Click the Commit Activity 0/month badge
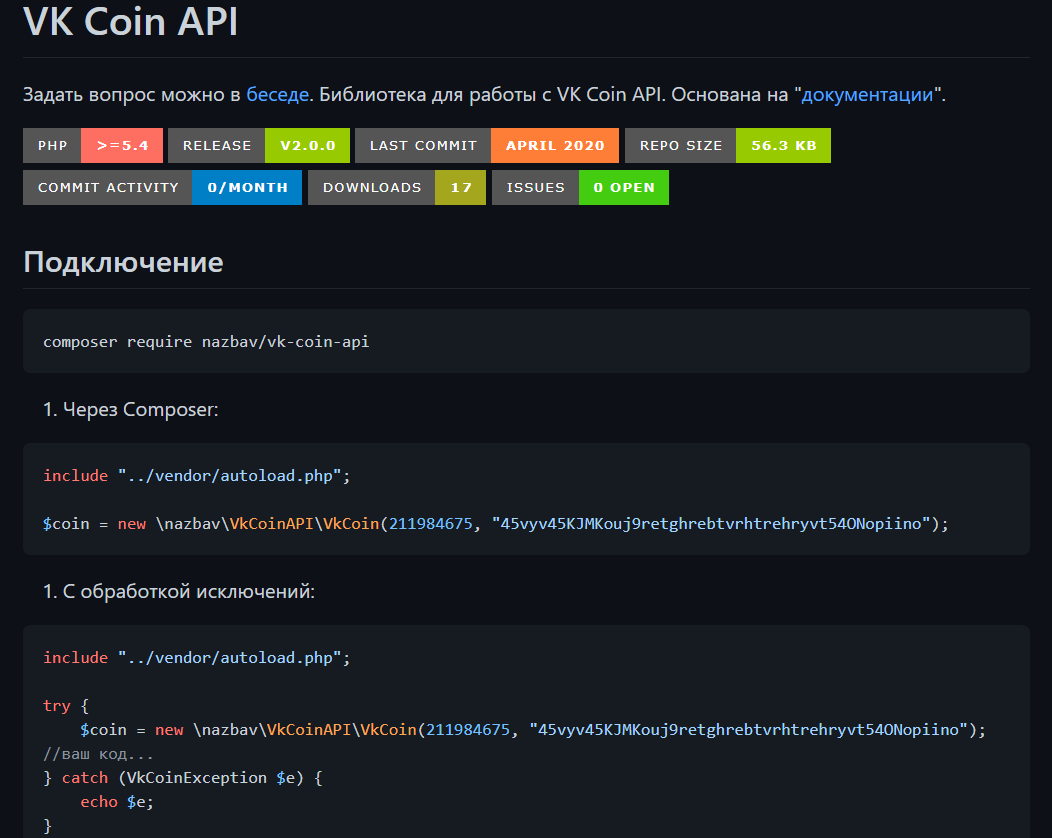This screenshot has width=1052, height=838. 162,187
